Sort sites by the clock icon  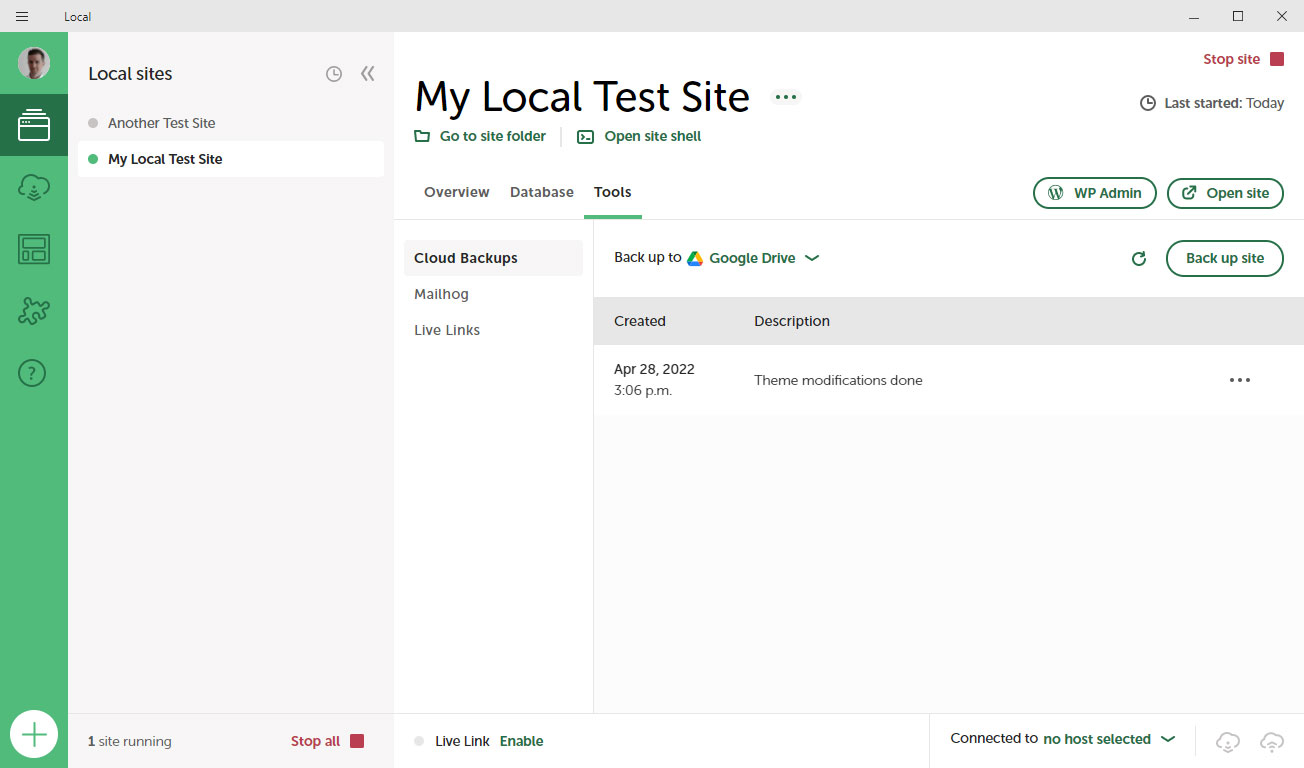click(x=334, y=74)
